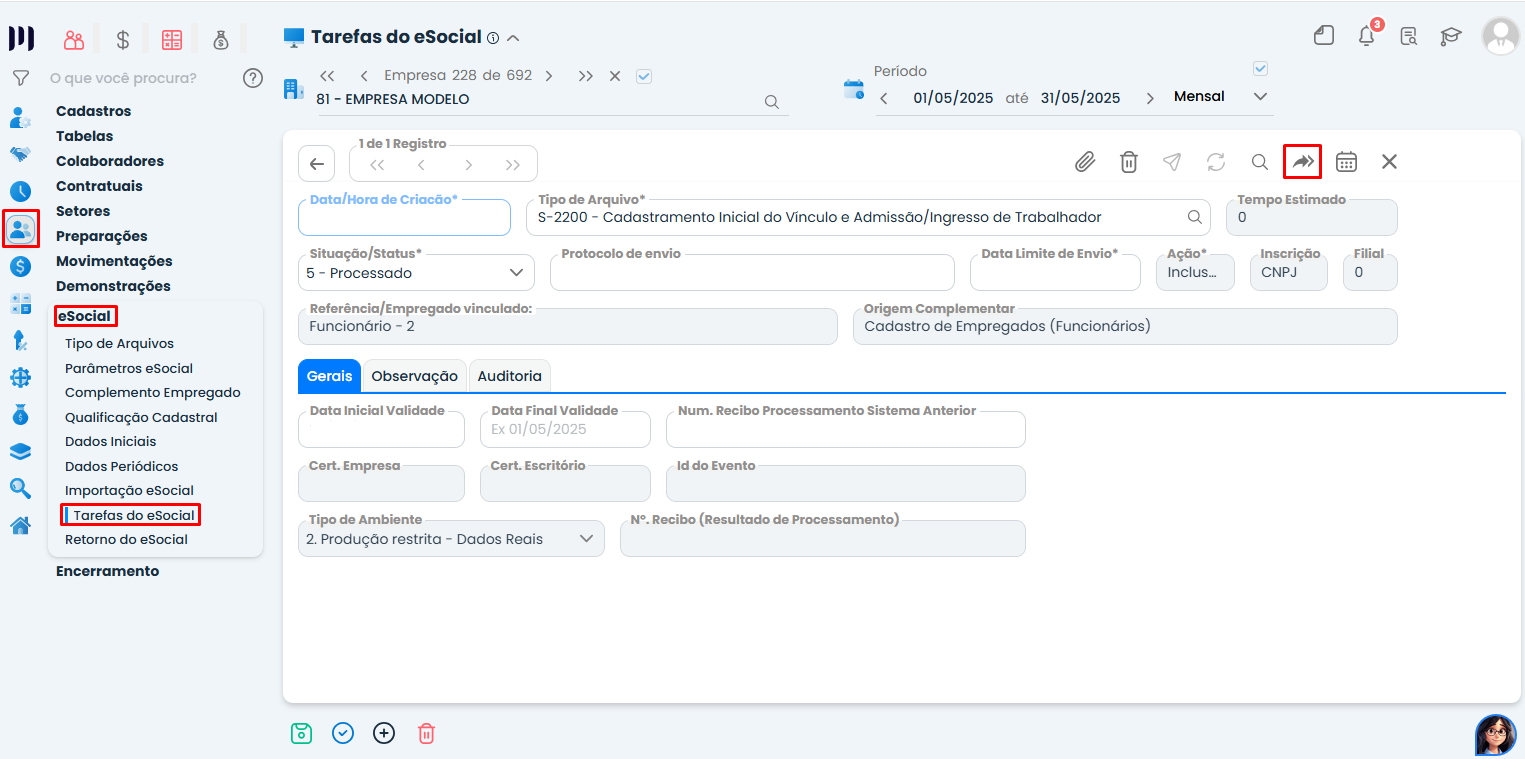The image size is (1525, 759).
Task: Switch to the Observação tab
Action: click(415, 376)
